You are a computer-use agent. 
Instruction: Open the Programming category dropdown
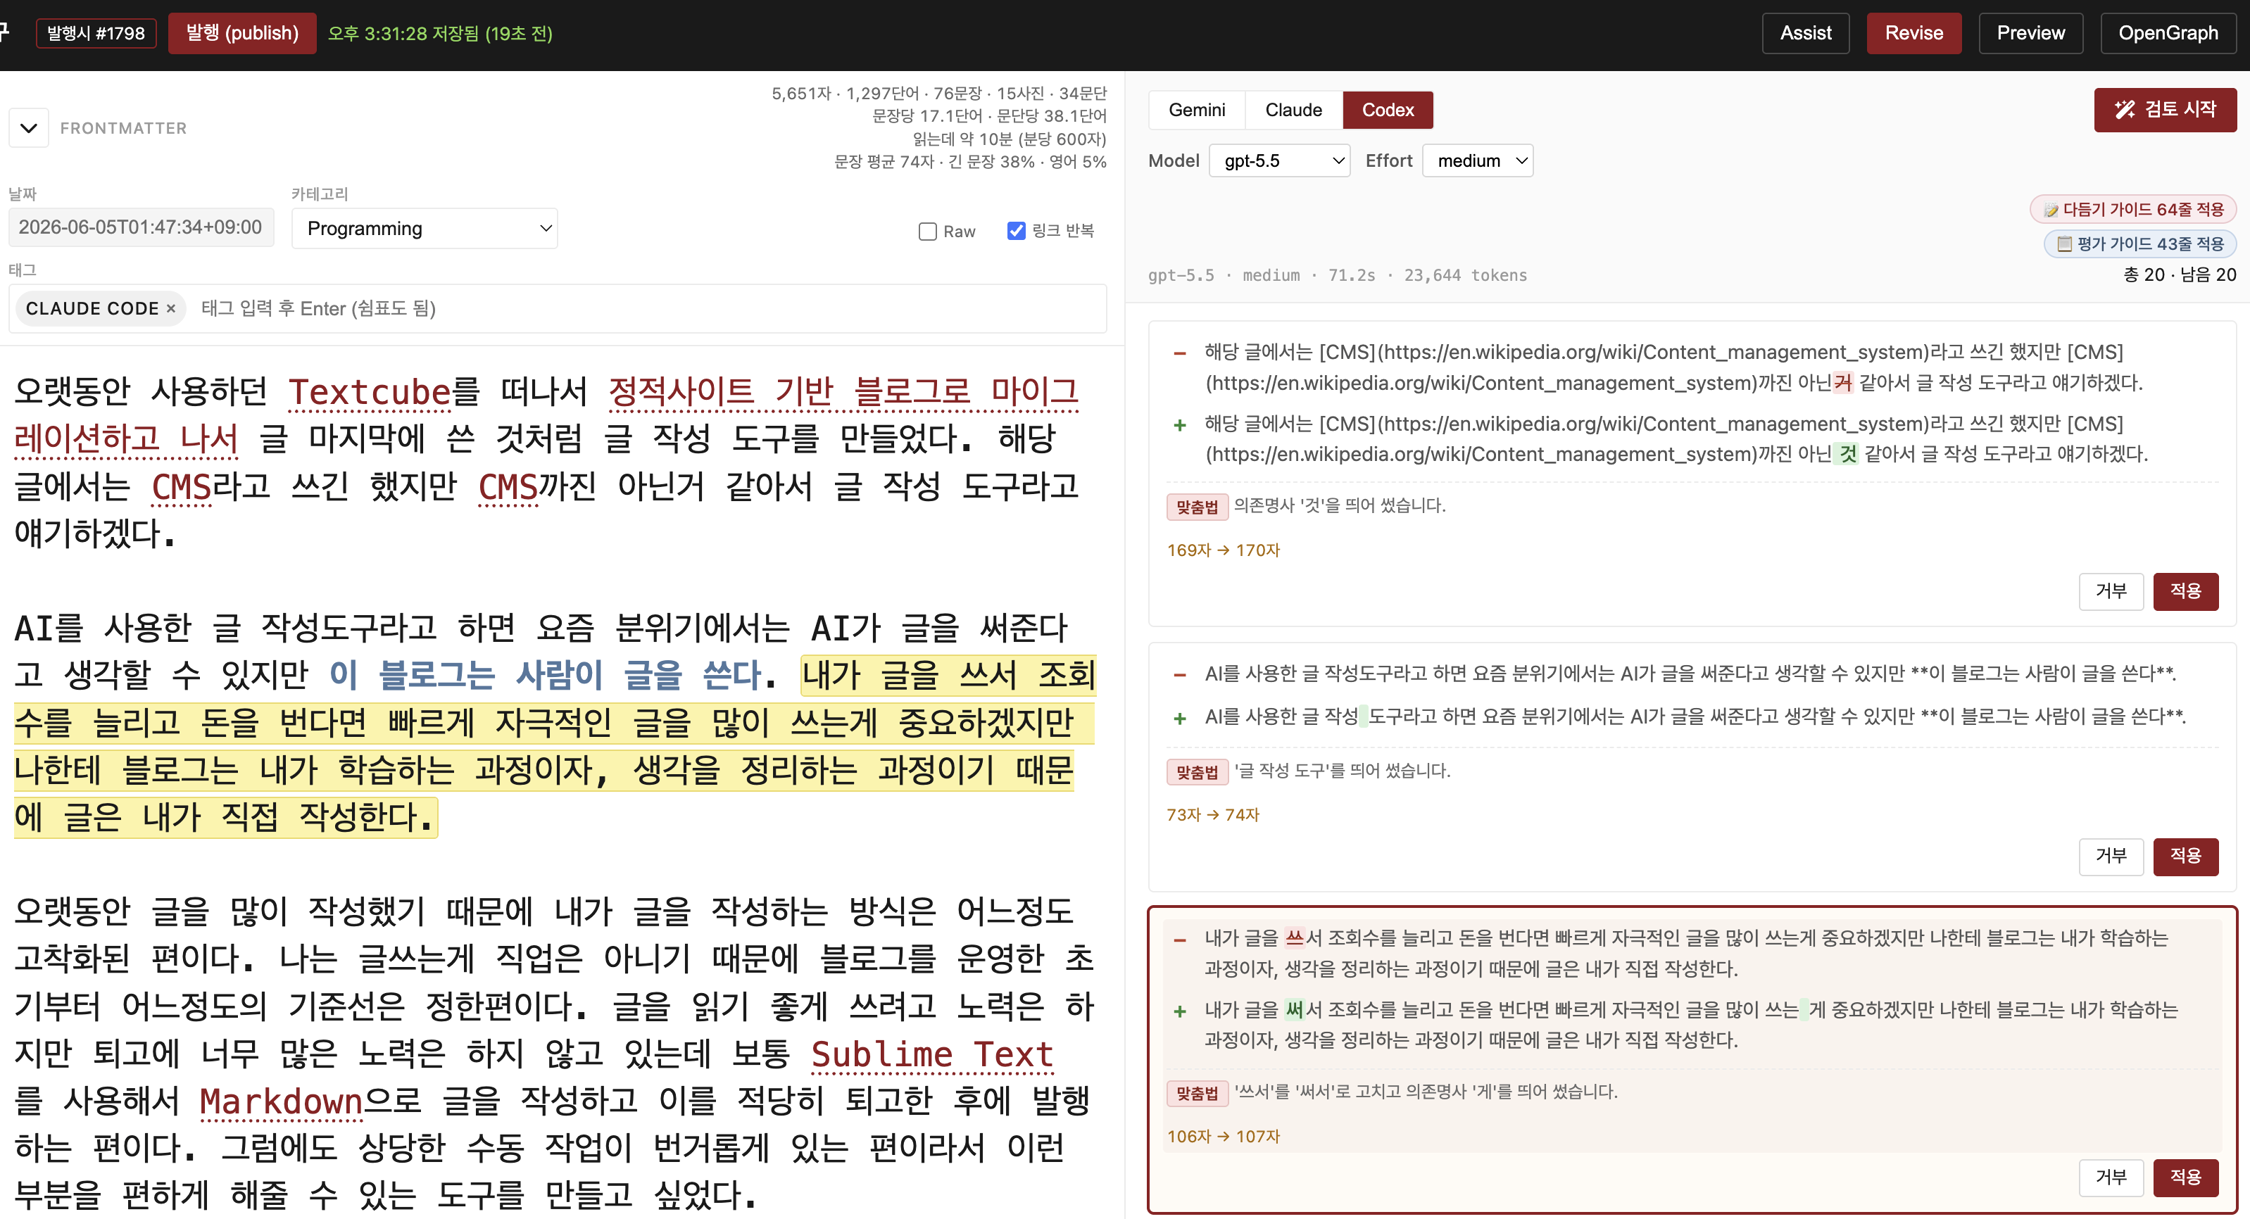[x=425, y=229]
